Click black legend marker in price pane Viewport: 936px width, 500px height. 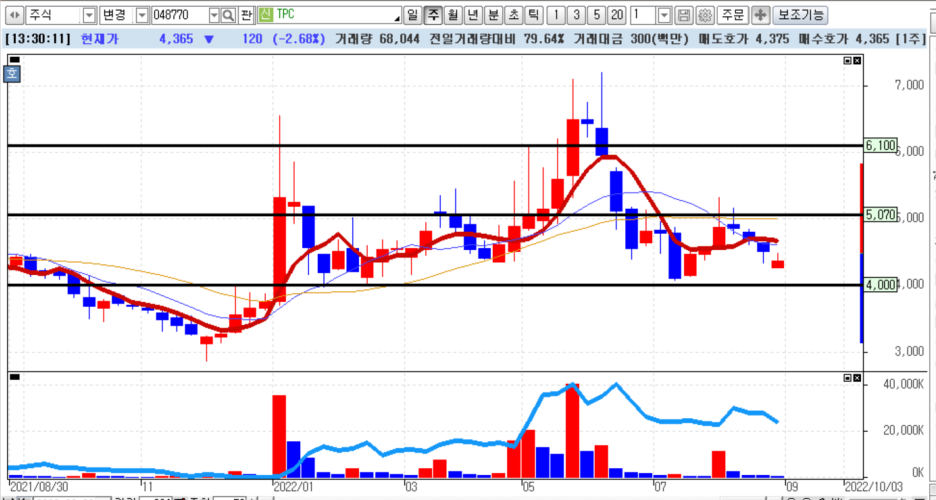tap(15, 60)
